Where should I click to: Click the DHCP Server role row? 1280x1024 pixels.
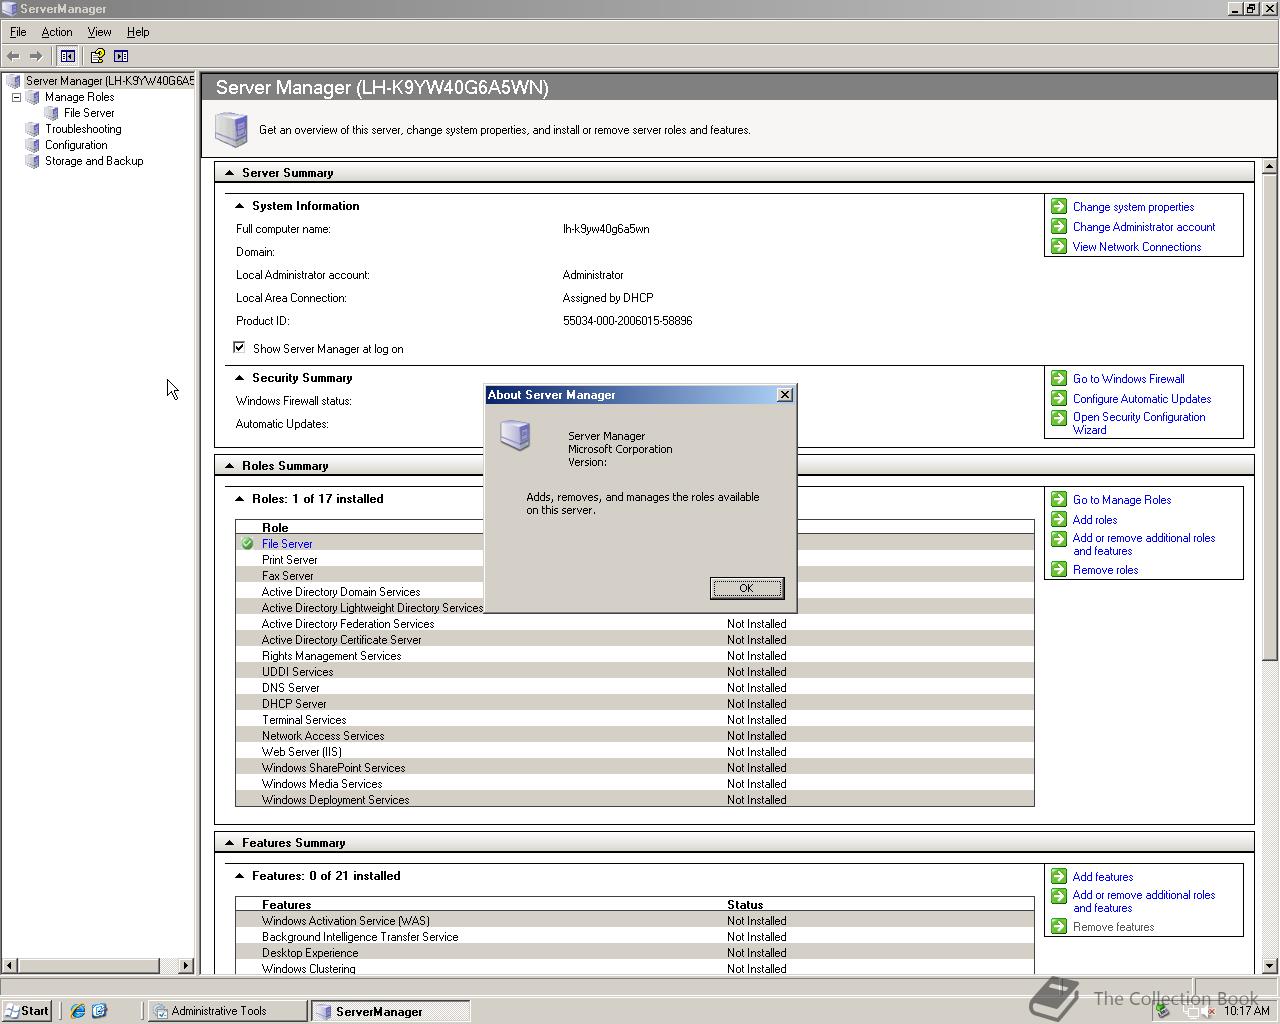(x=635, y=704)
